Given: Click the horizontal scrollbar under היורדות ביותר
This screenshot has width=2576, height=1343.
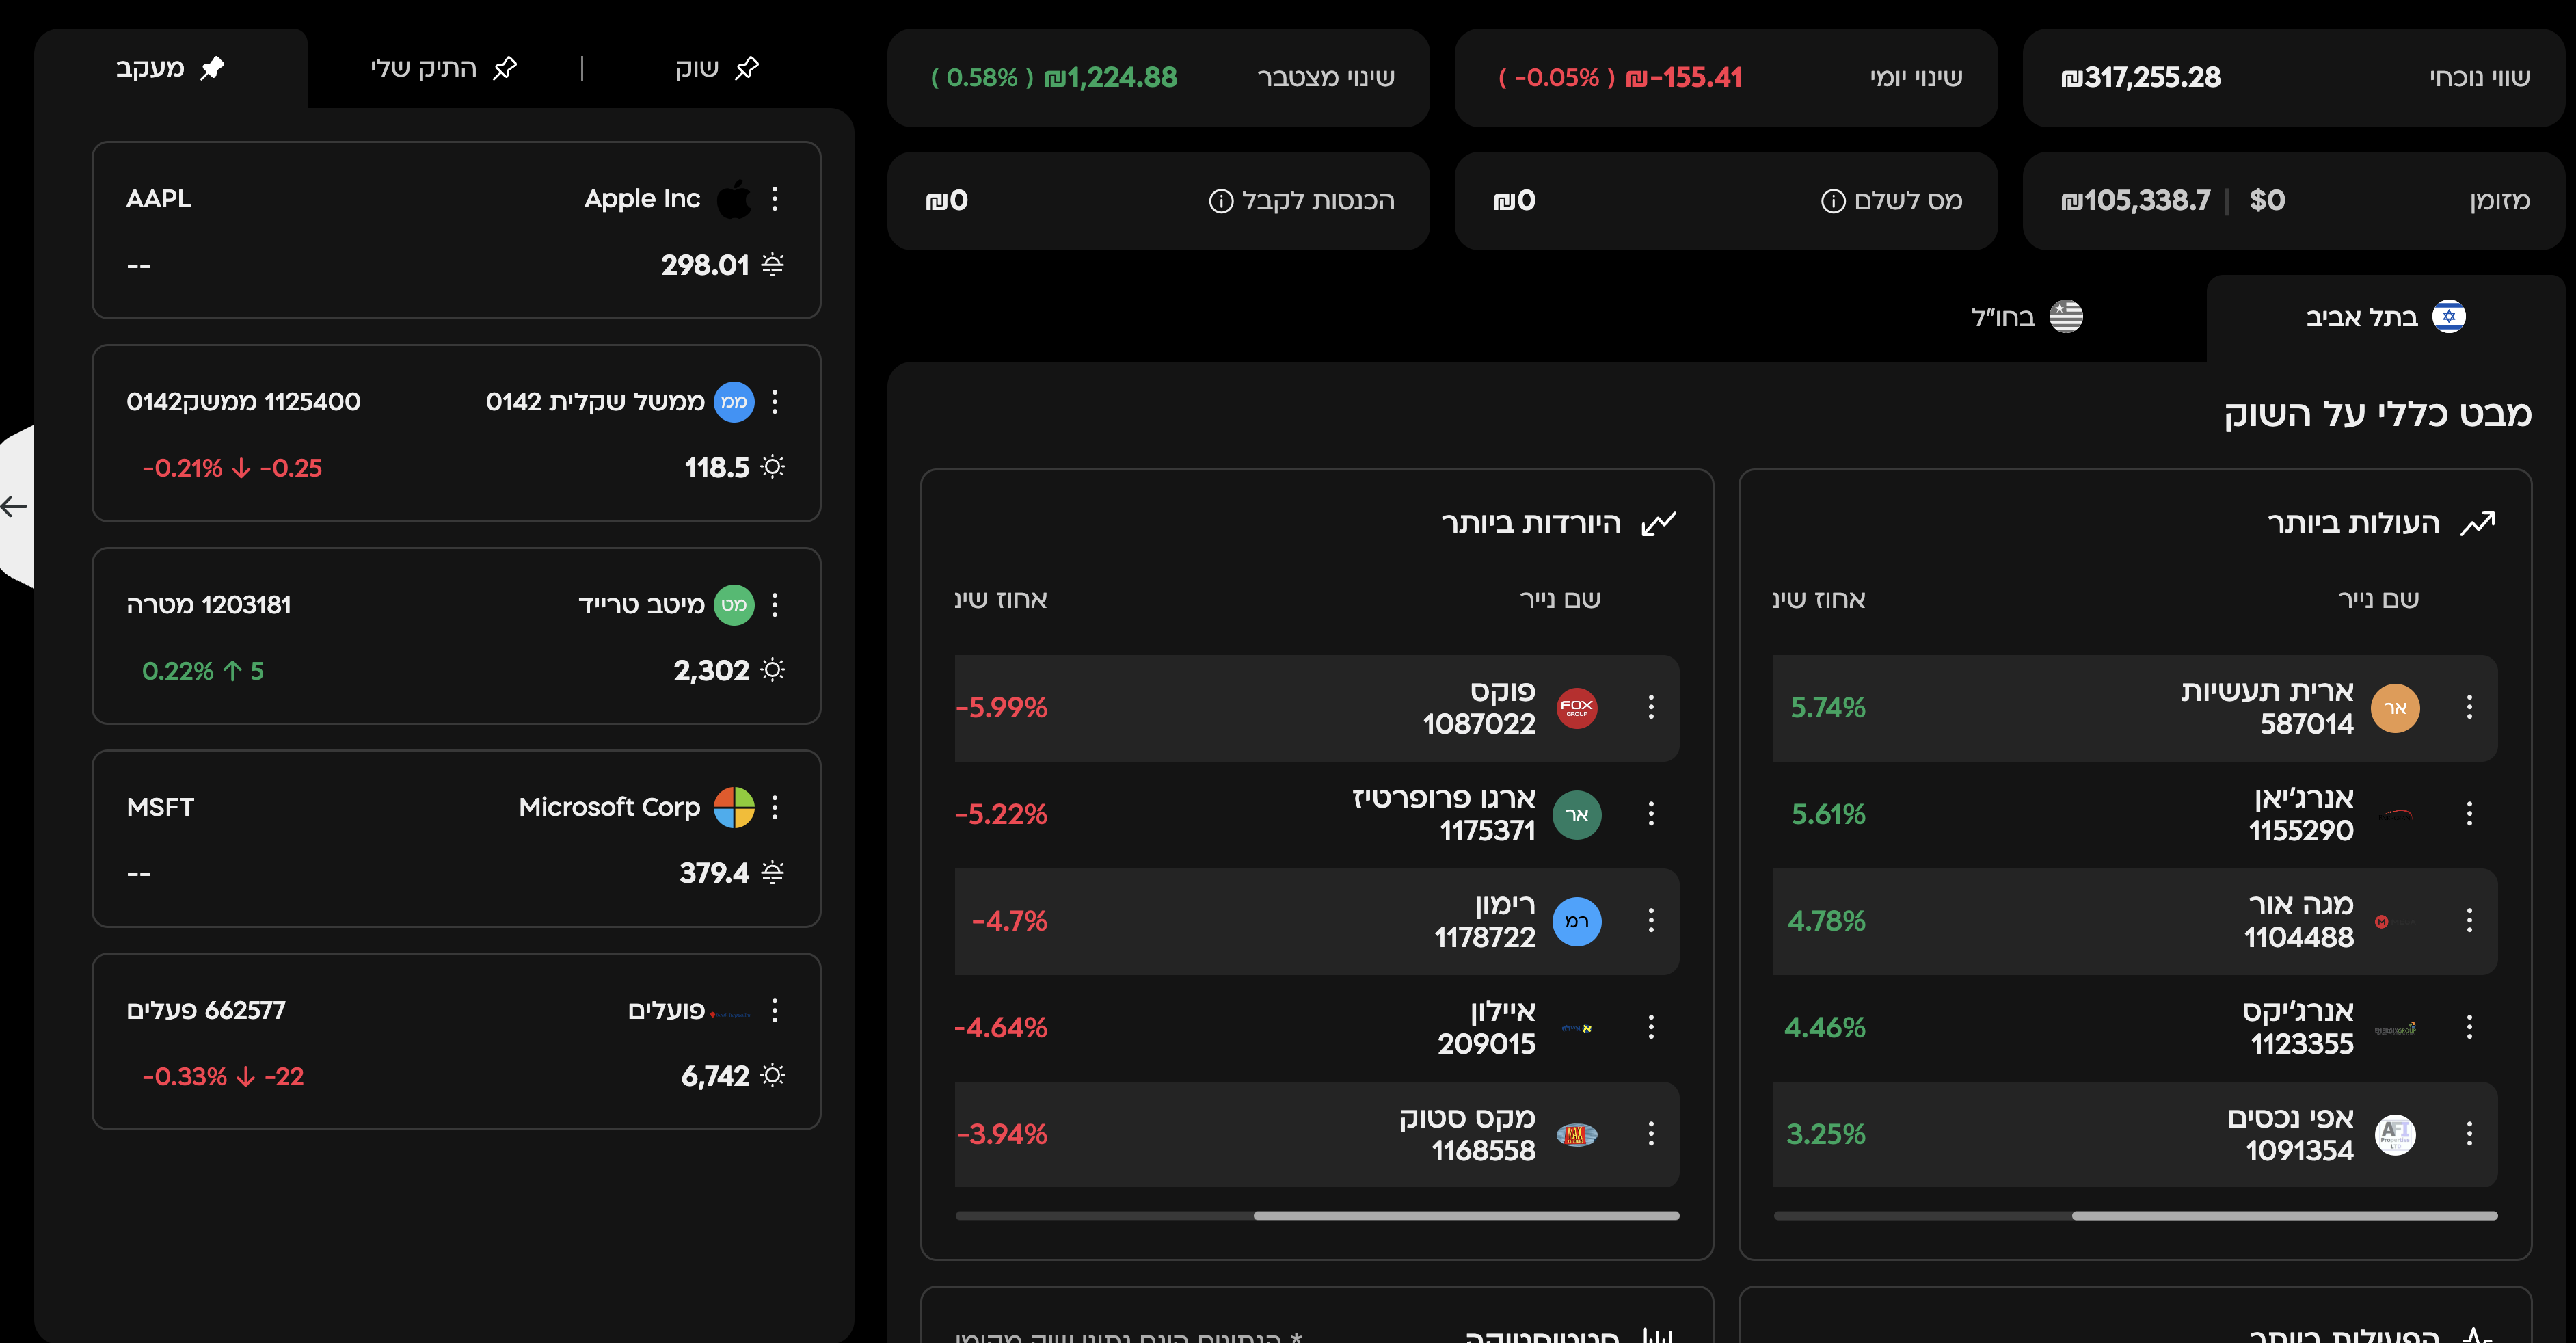Looking at the screenshot, I should [x=1317, y=1216].
